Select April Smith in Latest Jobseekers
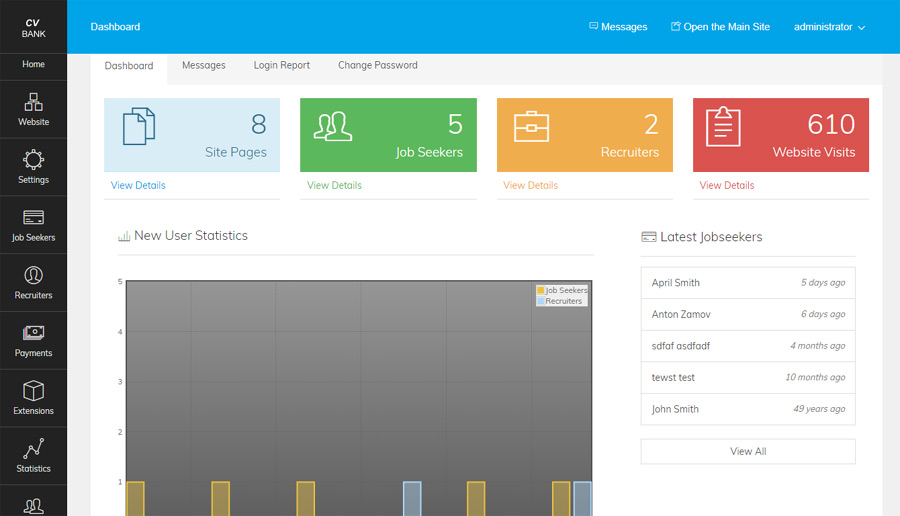 click(676, 283)
